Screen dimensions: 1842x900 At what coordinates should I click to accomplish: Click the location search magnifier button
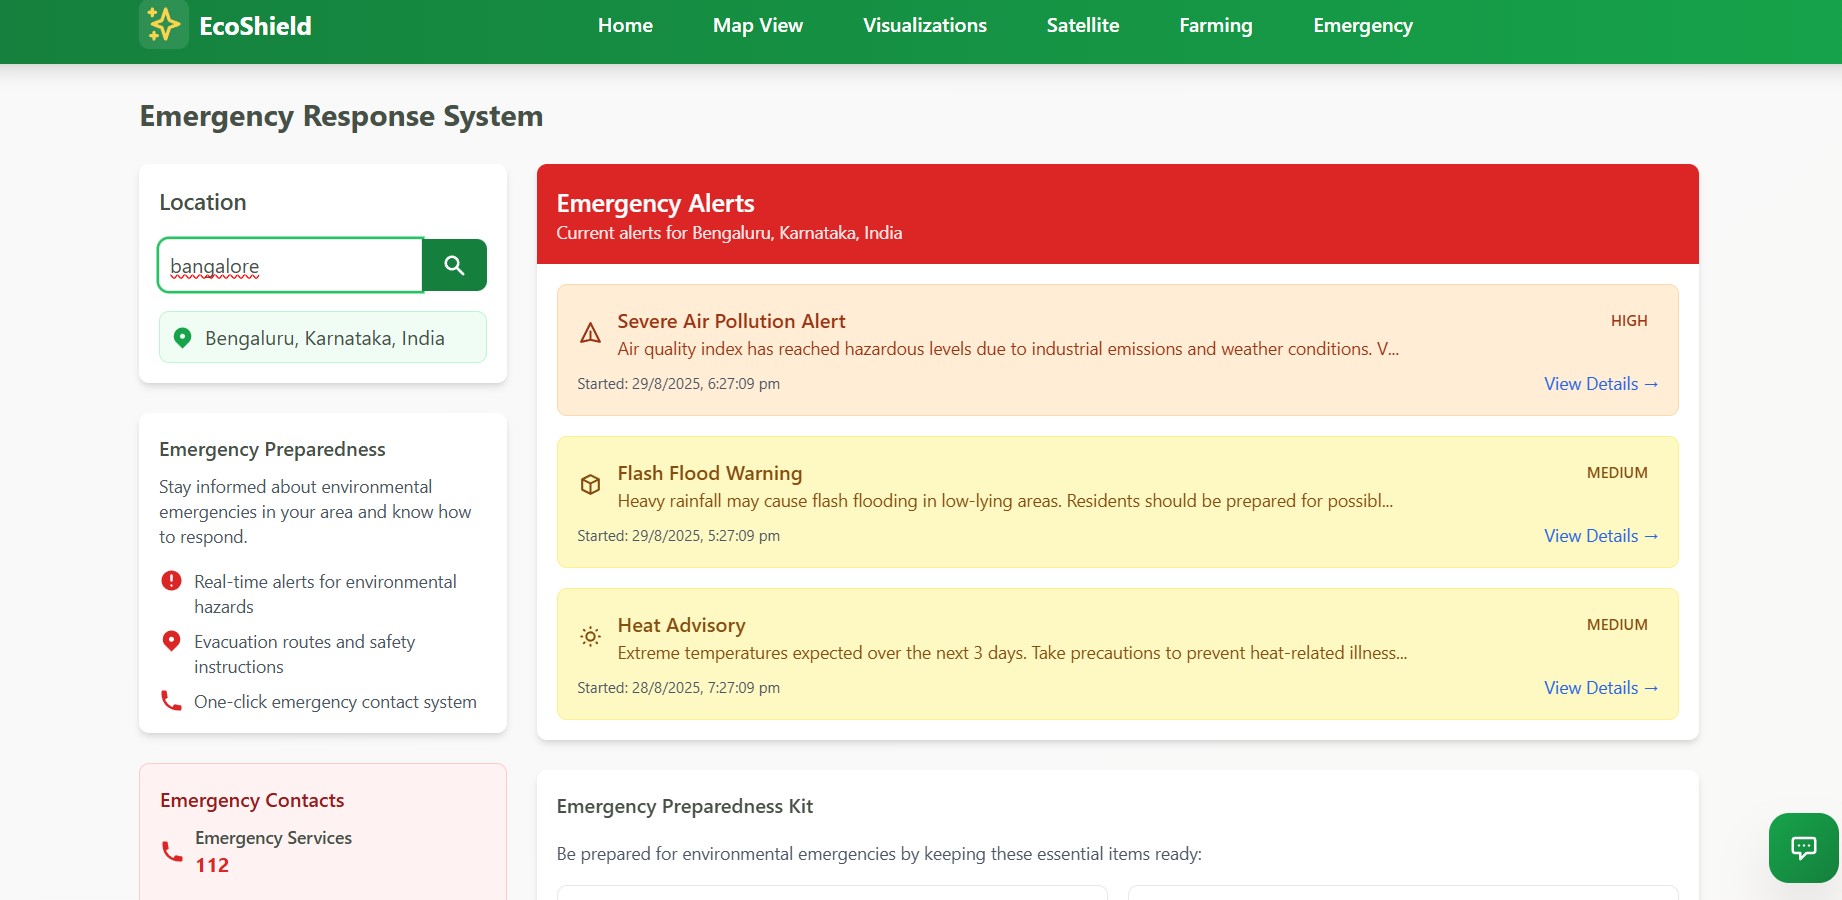(x=454, y=265)
